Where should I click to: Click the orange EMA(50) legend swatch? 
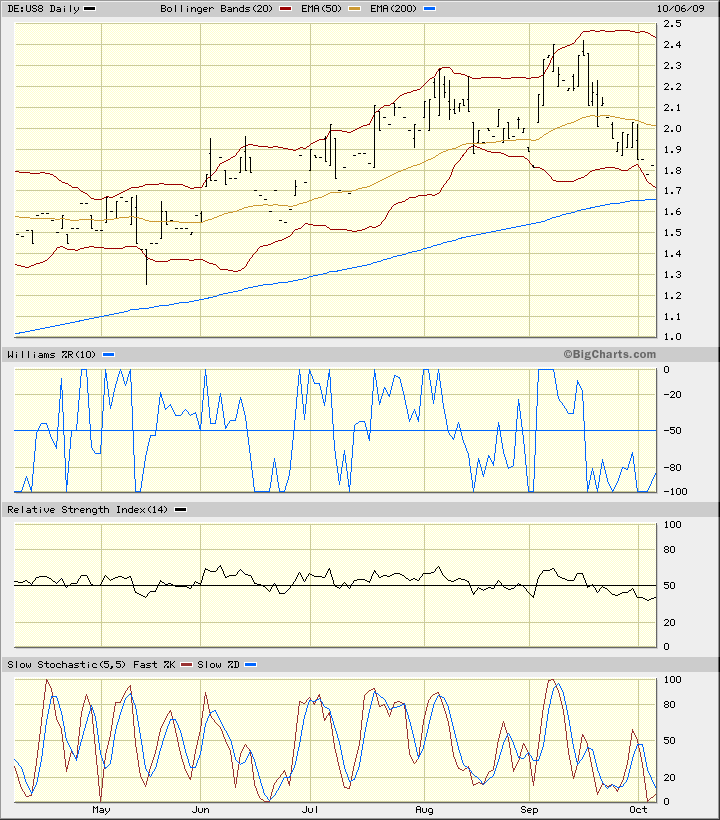(355, 9)
